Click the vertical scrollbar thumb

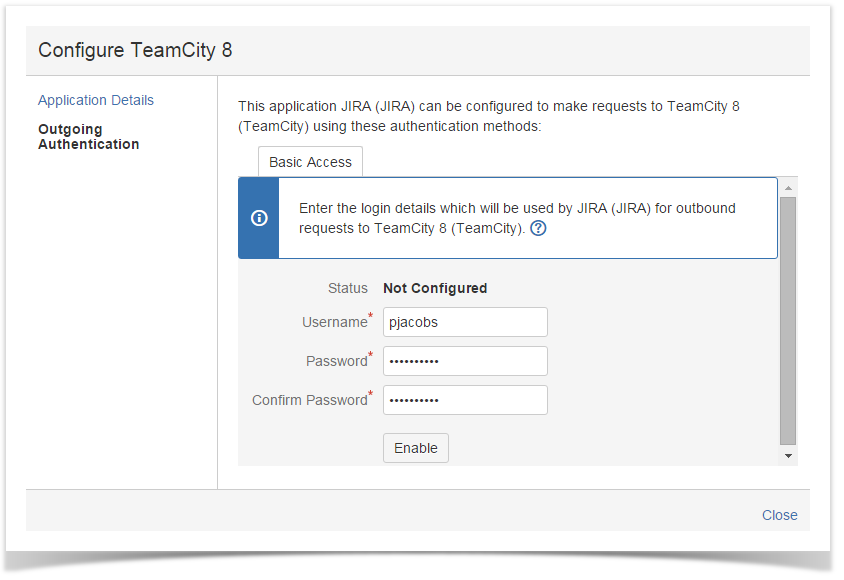pyautogui.click(x=788, y=320)
